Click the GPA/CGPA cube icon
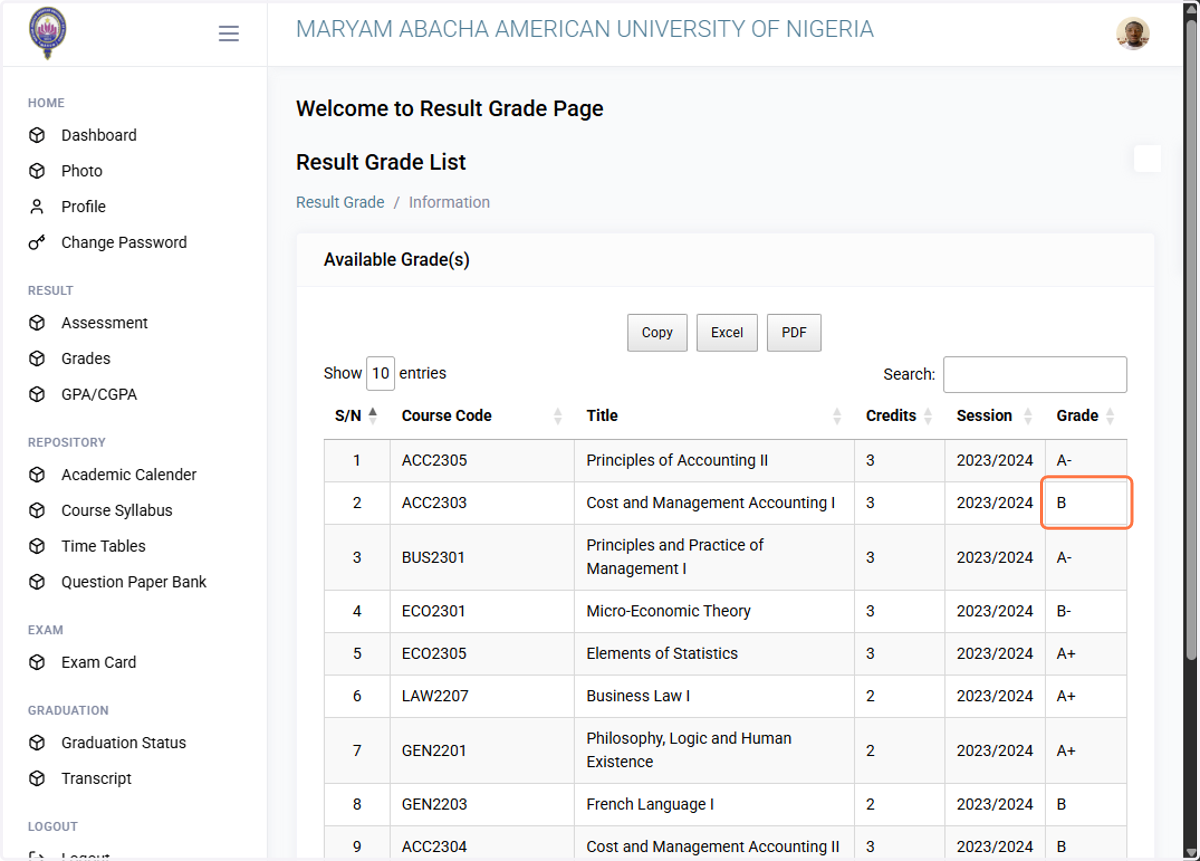 (37, 395)
